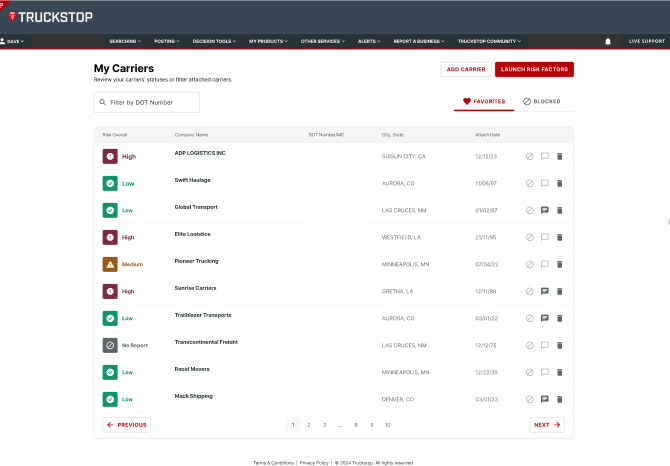Open the Dave user account dropdown

[x=15, y=41]
